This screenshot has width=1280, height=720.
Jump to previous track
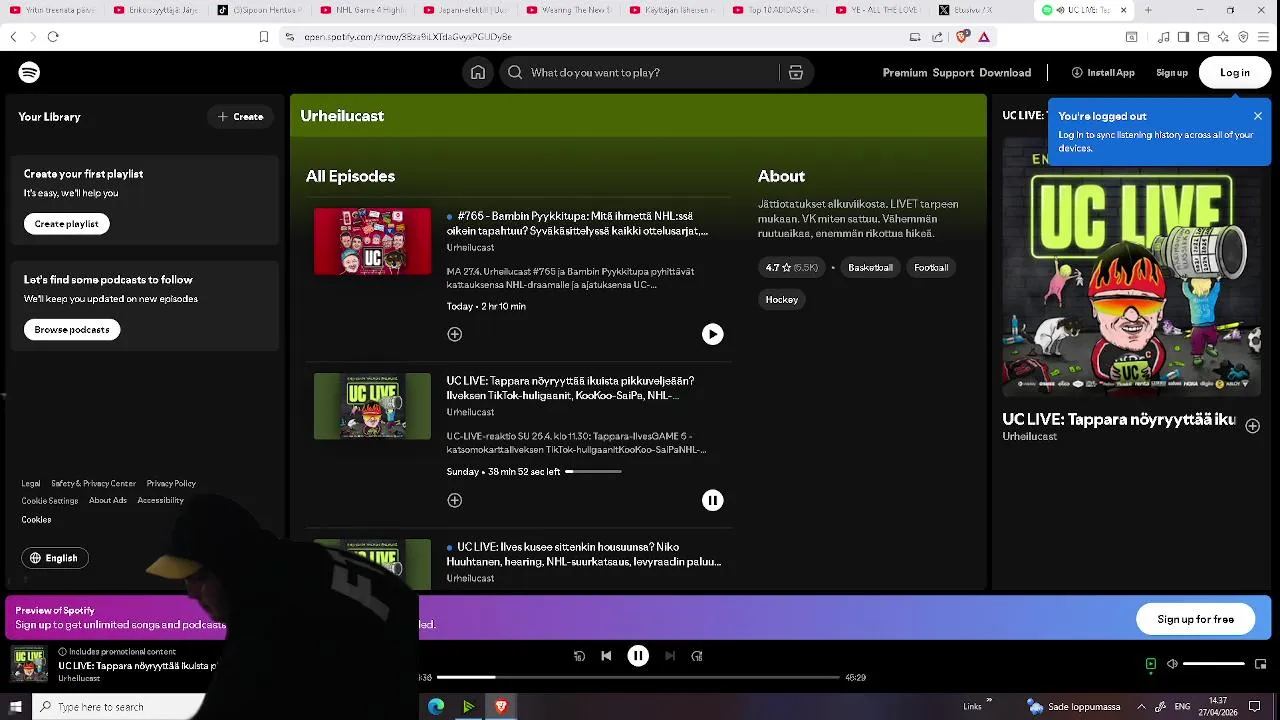click(606, 656)
